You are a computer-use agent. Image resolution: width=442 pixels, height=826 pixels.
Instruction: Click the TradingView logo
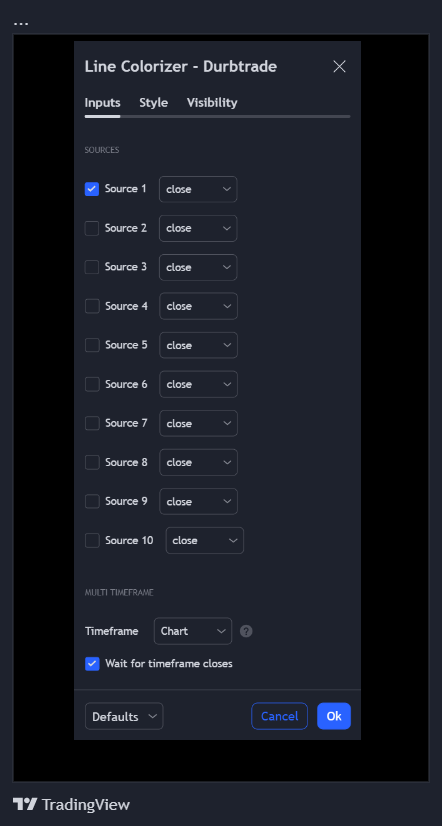(71, 804)
